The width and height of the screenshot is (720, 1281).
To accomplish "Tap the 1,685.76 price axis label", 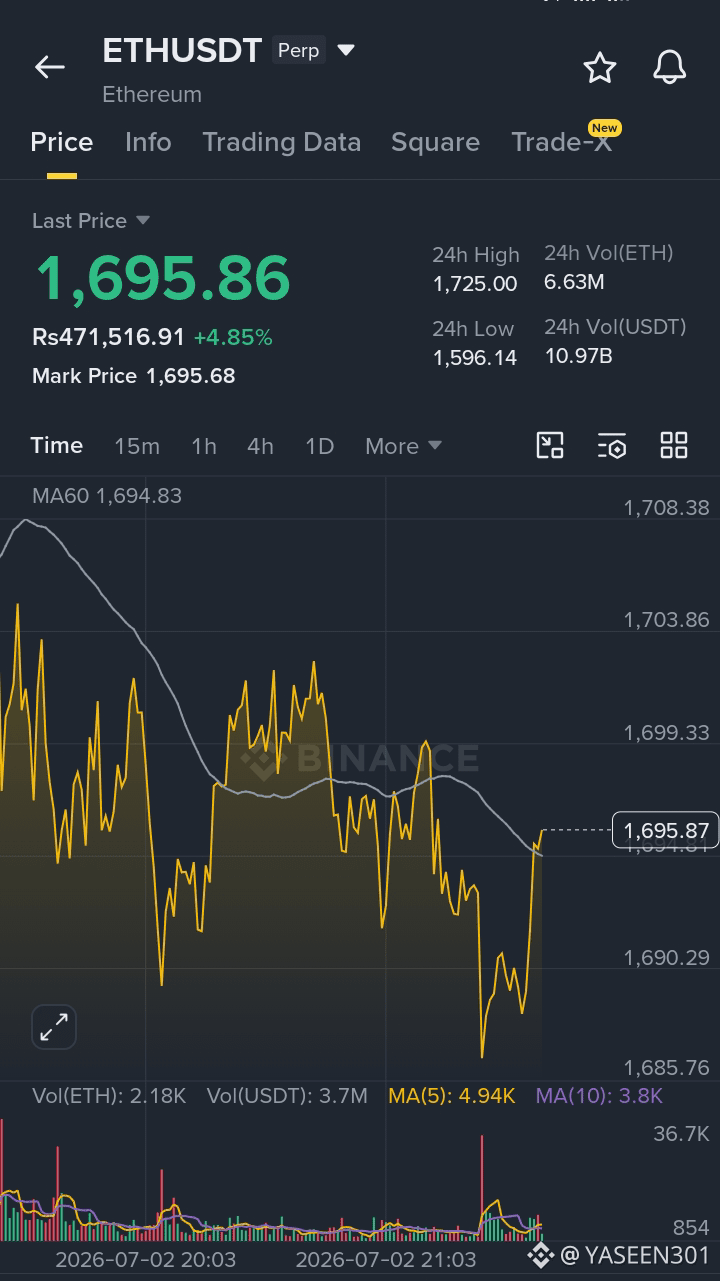I will (666, 1068).
